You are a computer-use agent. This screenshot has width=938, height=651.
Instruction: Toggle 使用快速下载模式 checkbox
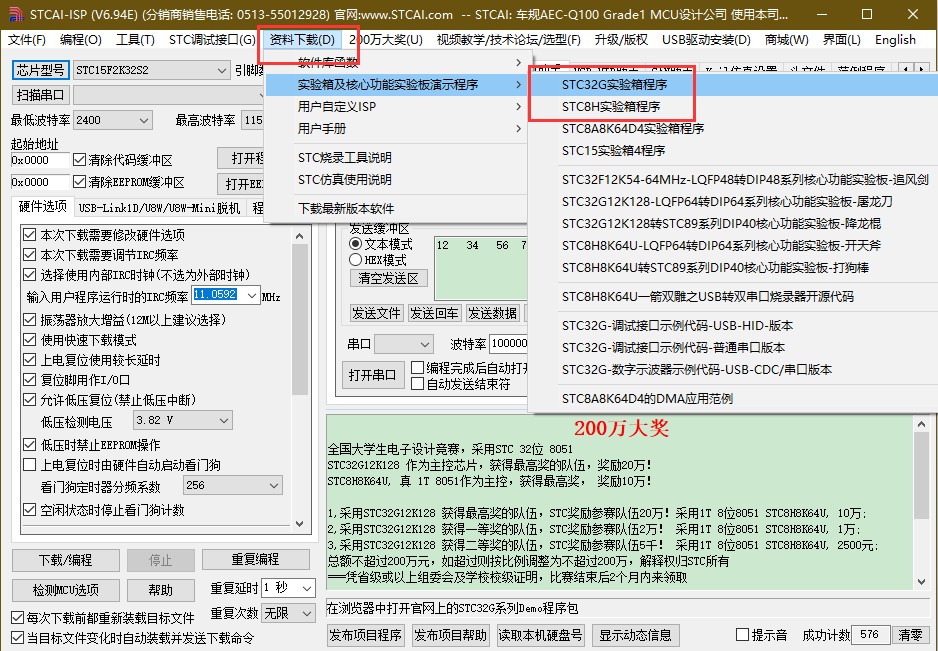(29, 340)
